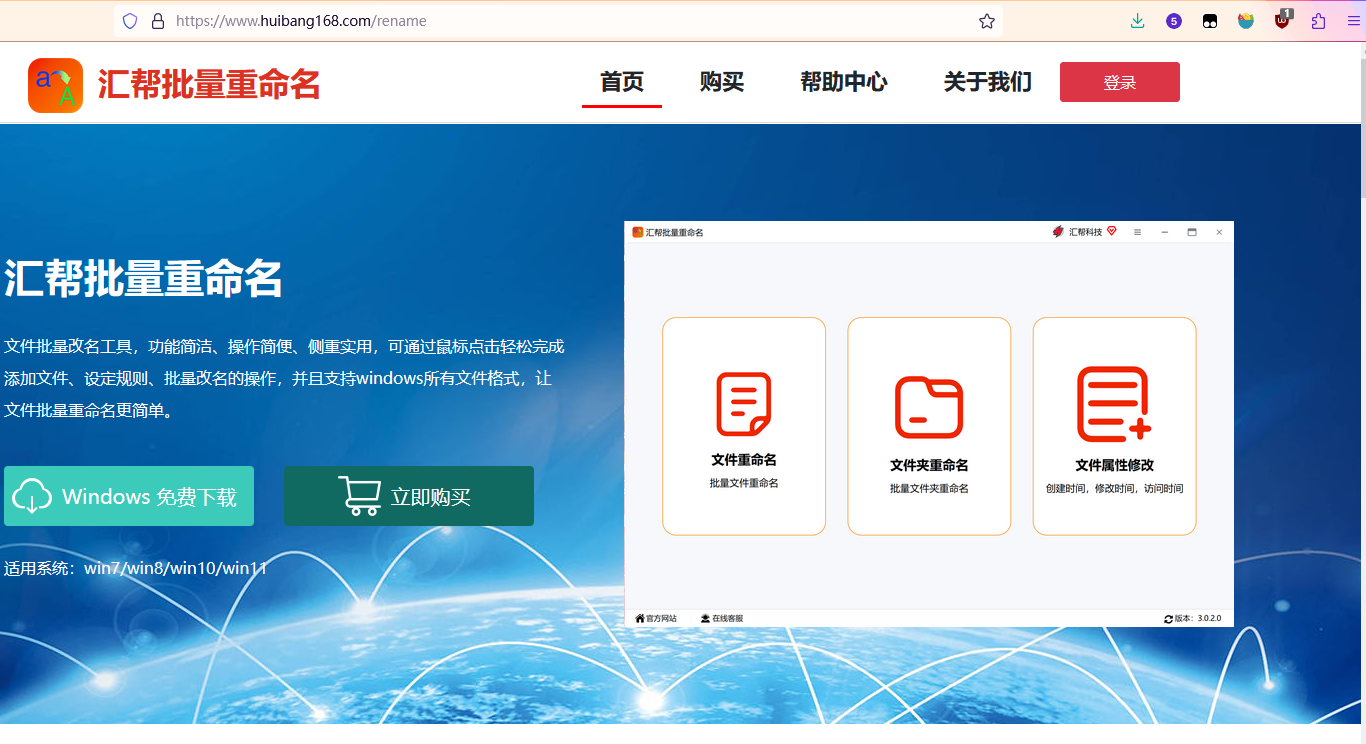Click the 汇帮科技 text in app titlebar
Image resolution: width=1366 pixels, height=744 pixels.
1085,232
